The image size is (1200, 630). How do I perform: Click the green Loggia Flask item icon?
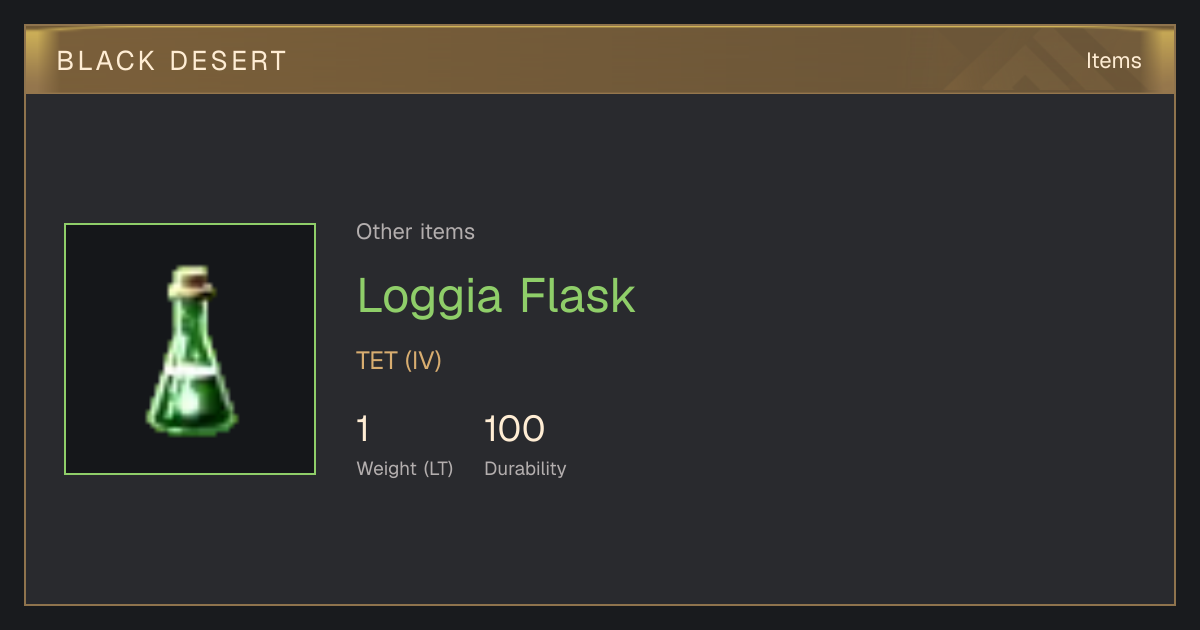coord(191,351)
